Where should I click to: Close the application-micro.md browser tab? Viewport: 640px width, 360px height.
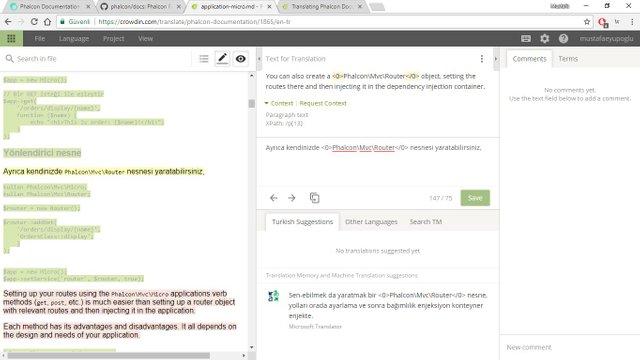269,7
